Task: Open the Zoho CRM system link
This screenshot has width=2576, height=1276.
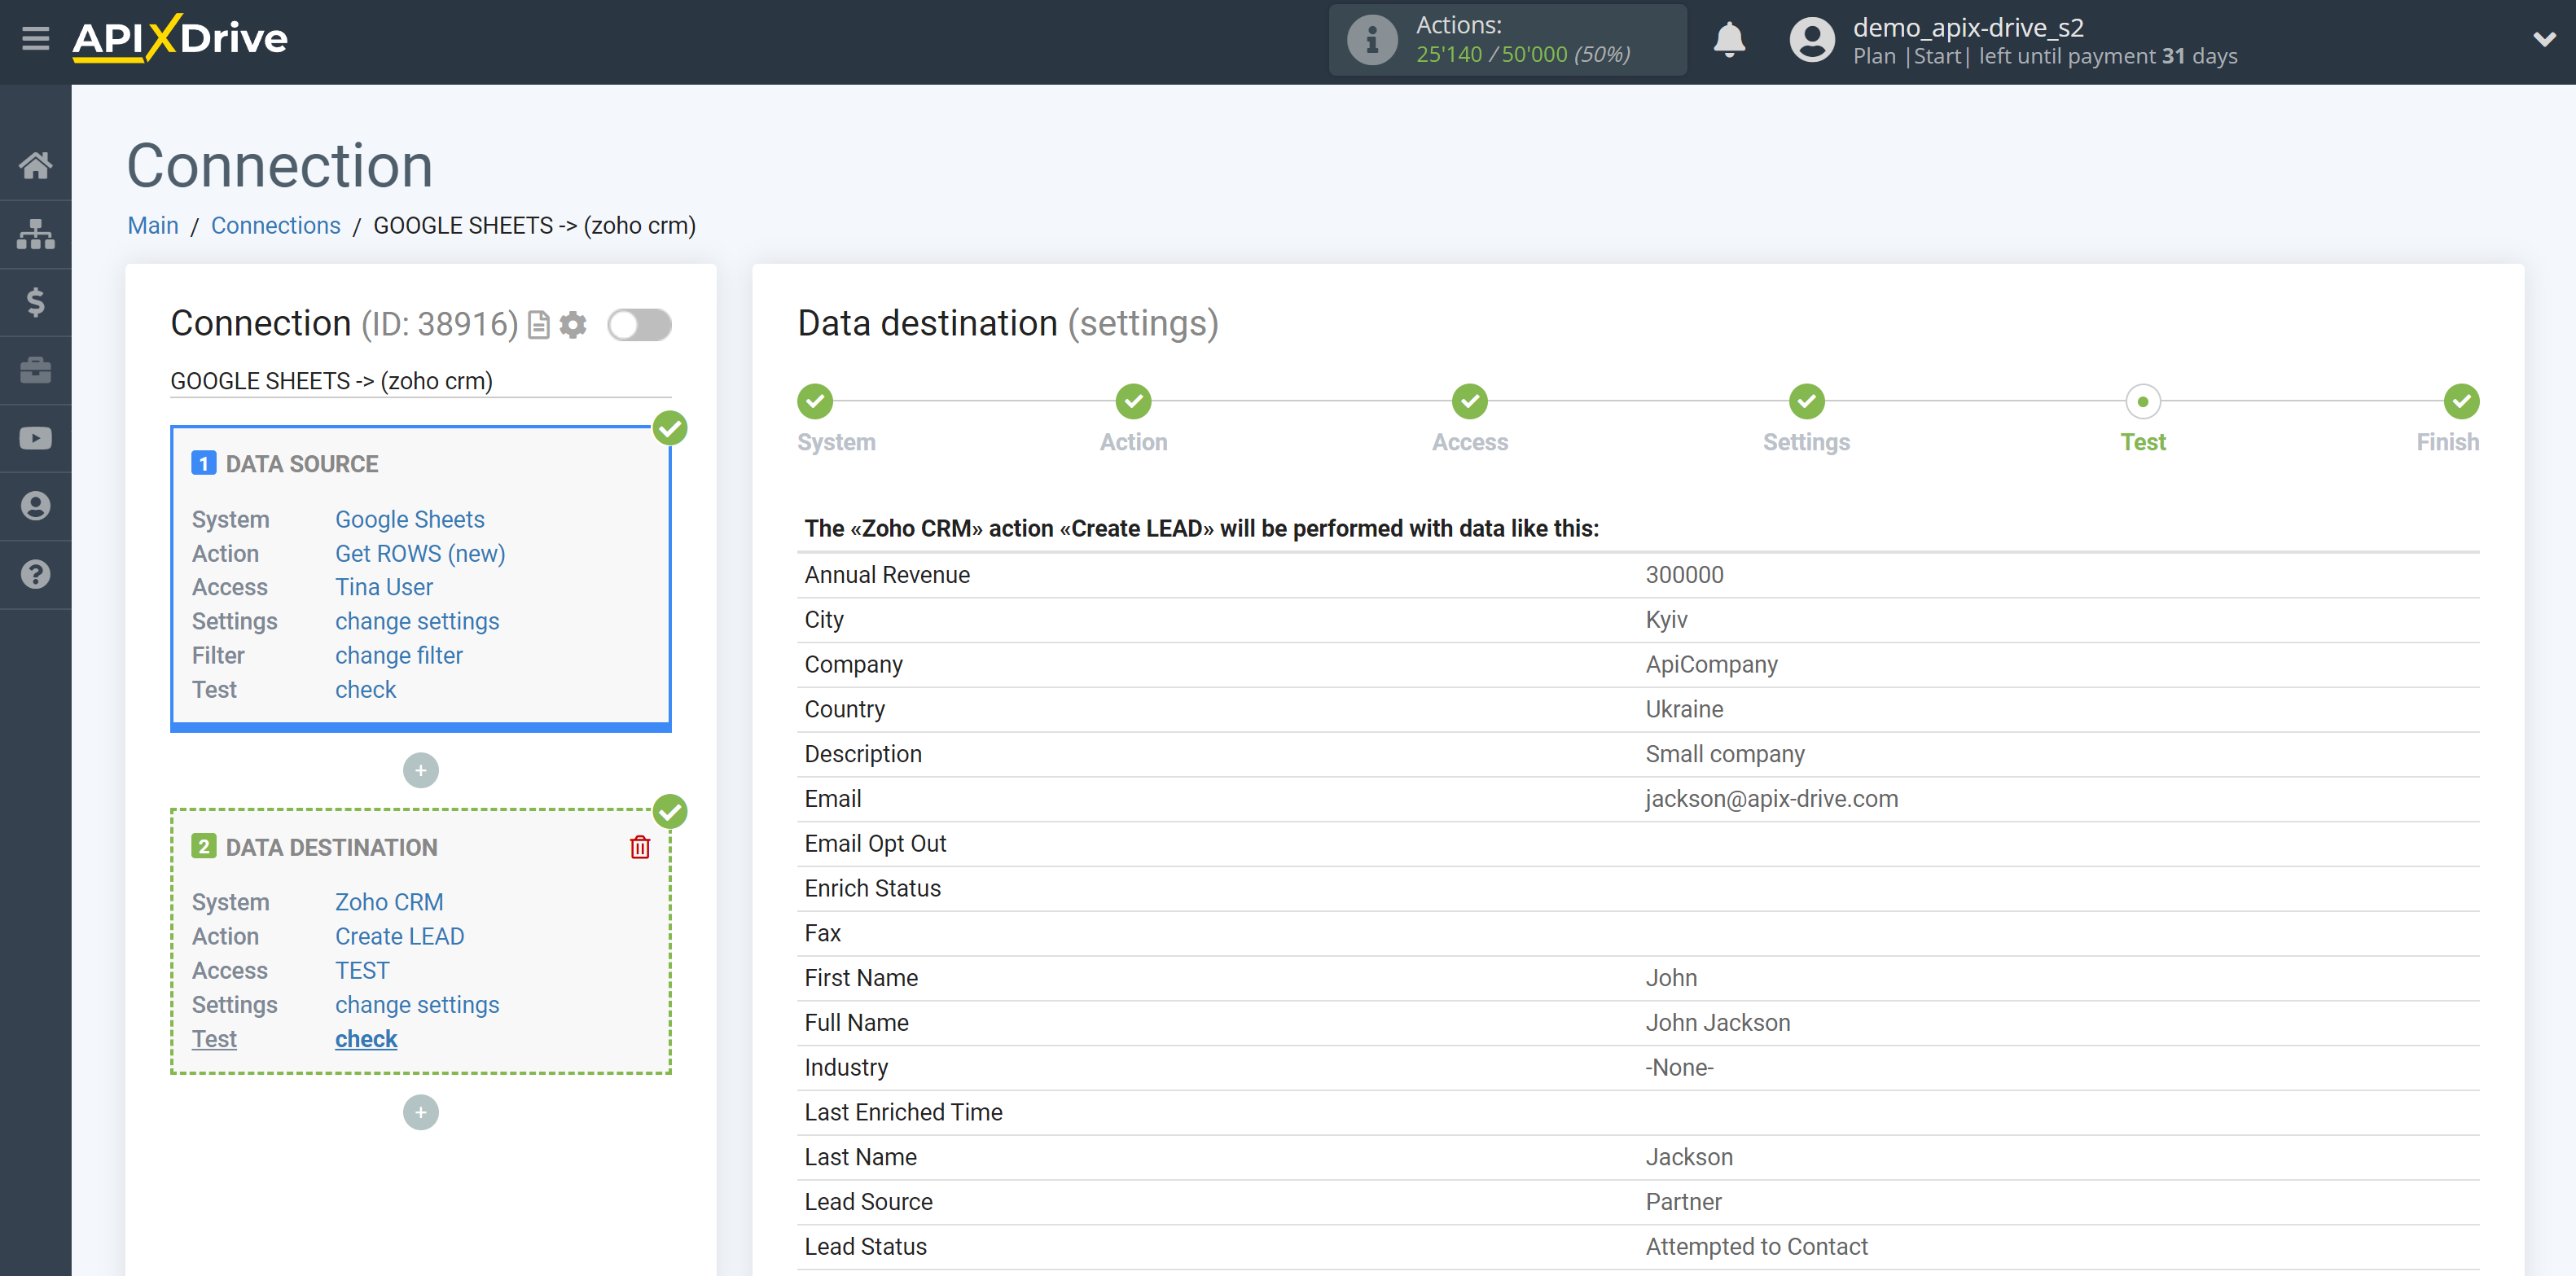Action: (x=389, y=902)
